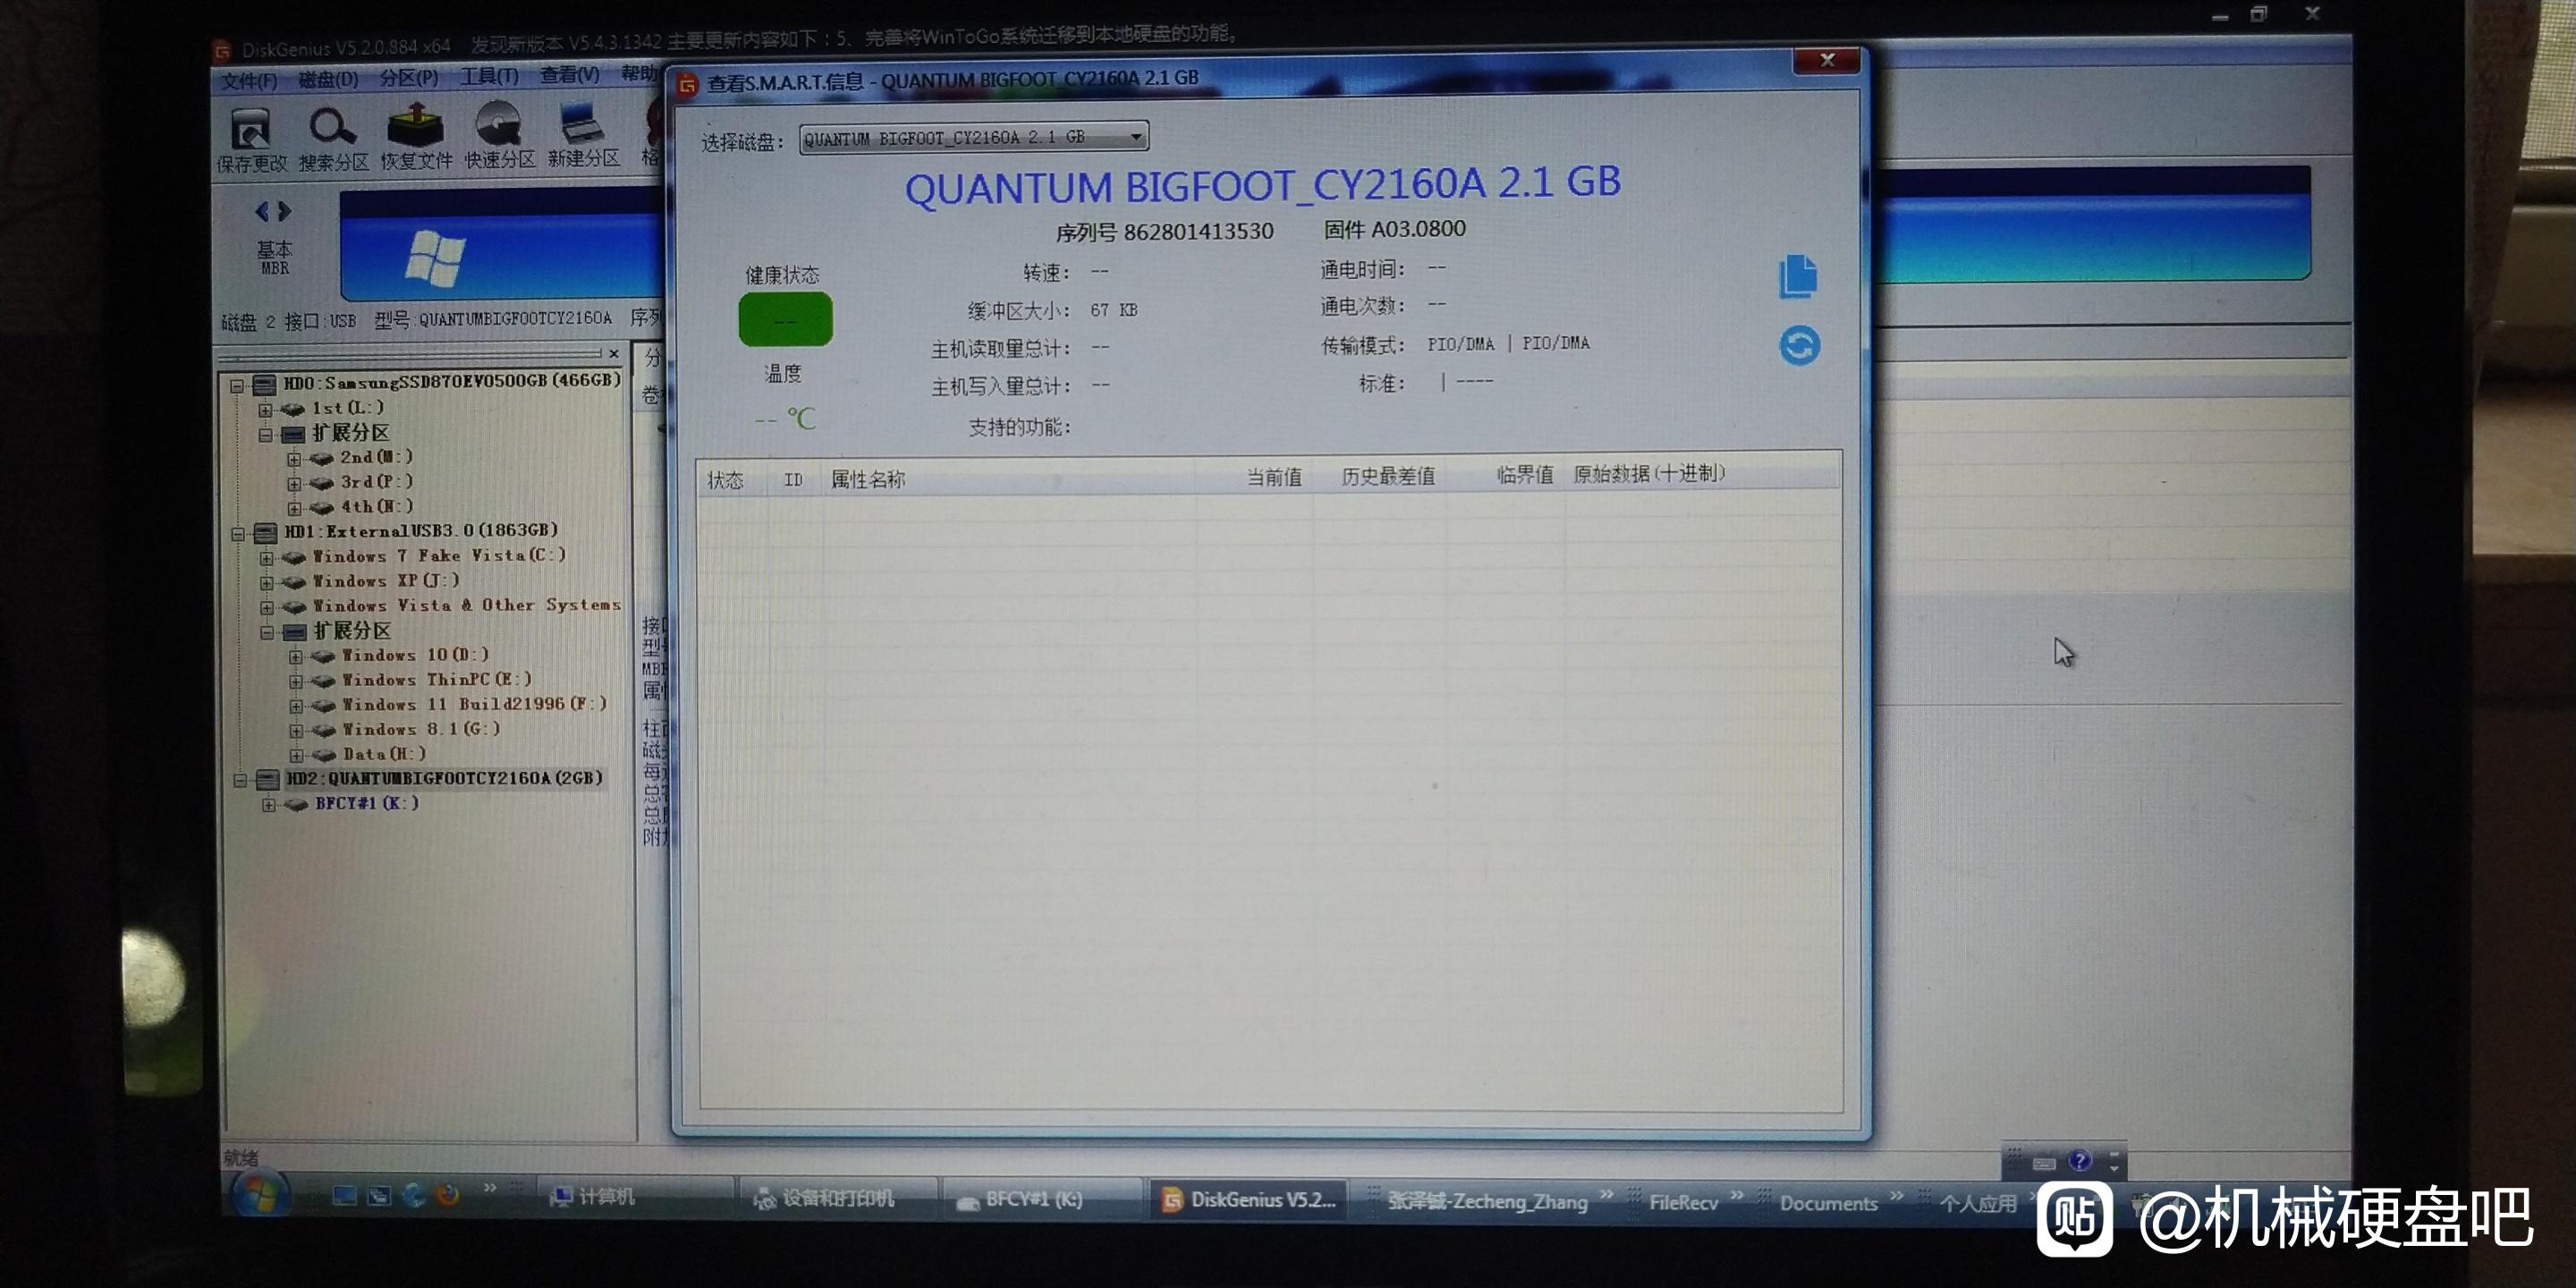Collapse the HD2 QUANTUM BIGFOOT node
2576x1288 pixels.
coord(240,781)
